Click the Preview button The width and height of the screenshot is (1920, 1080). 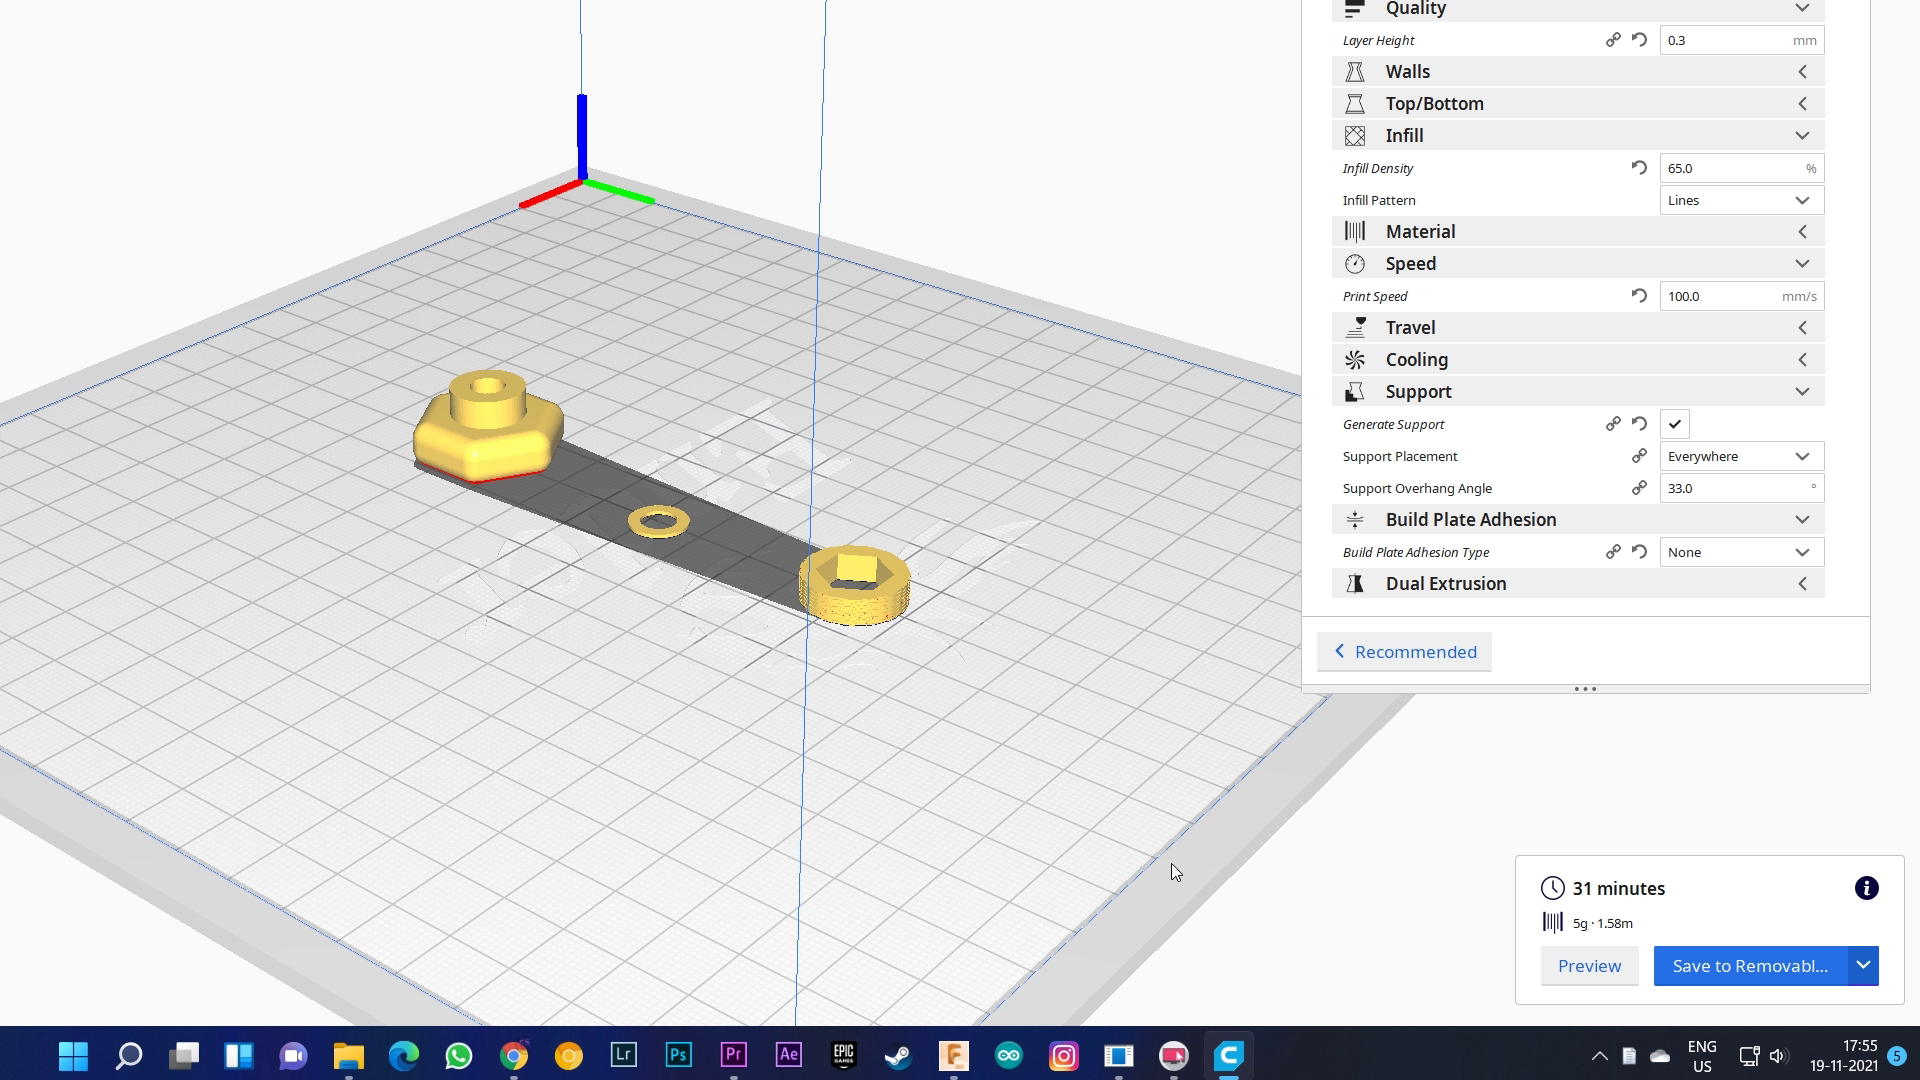pos(1589,966)
